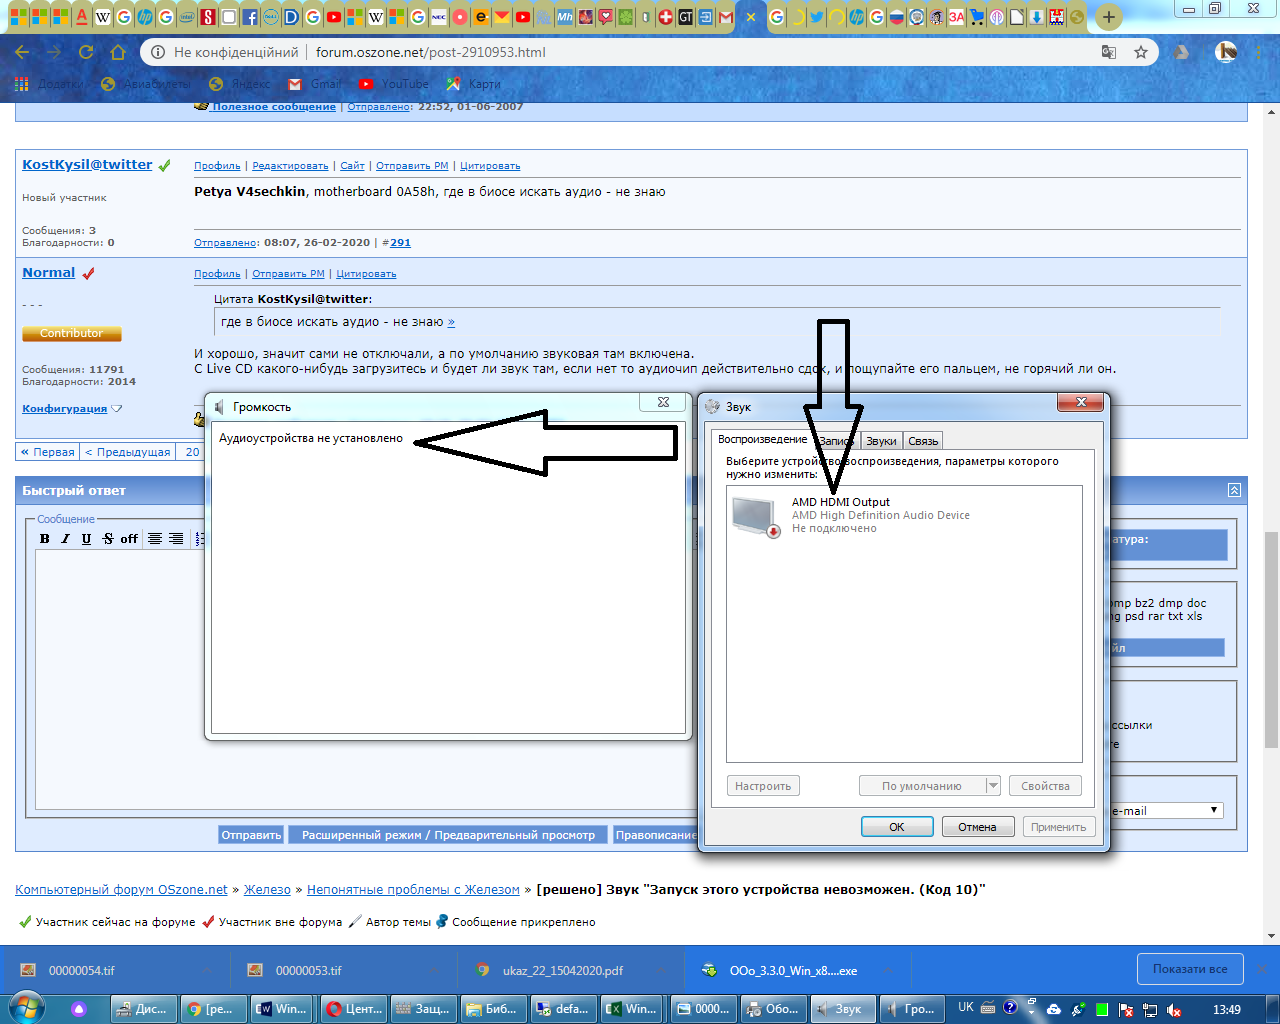1280x1024 pixels.
Task: Open the Excel taskbar window
Action: [630, 1009]
